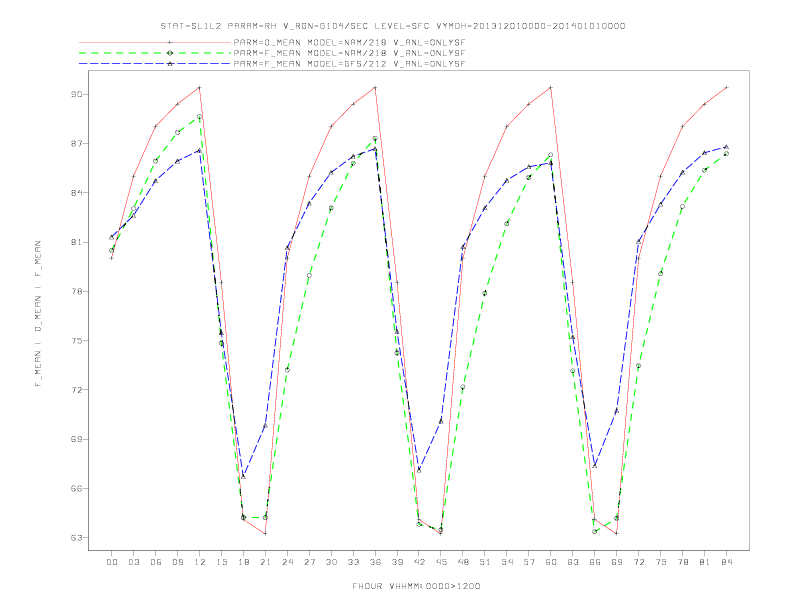Click the x-axis hour label 24

287,562
